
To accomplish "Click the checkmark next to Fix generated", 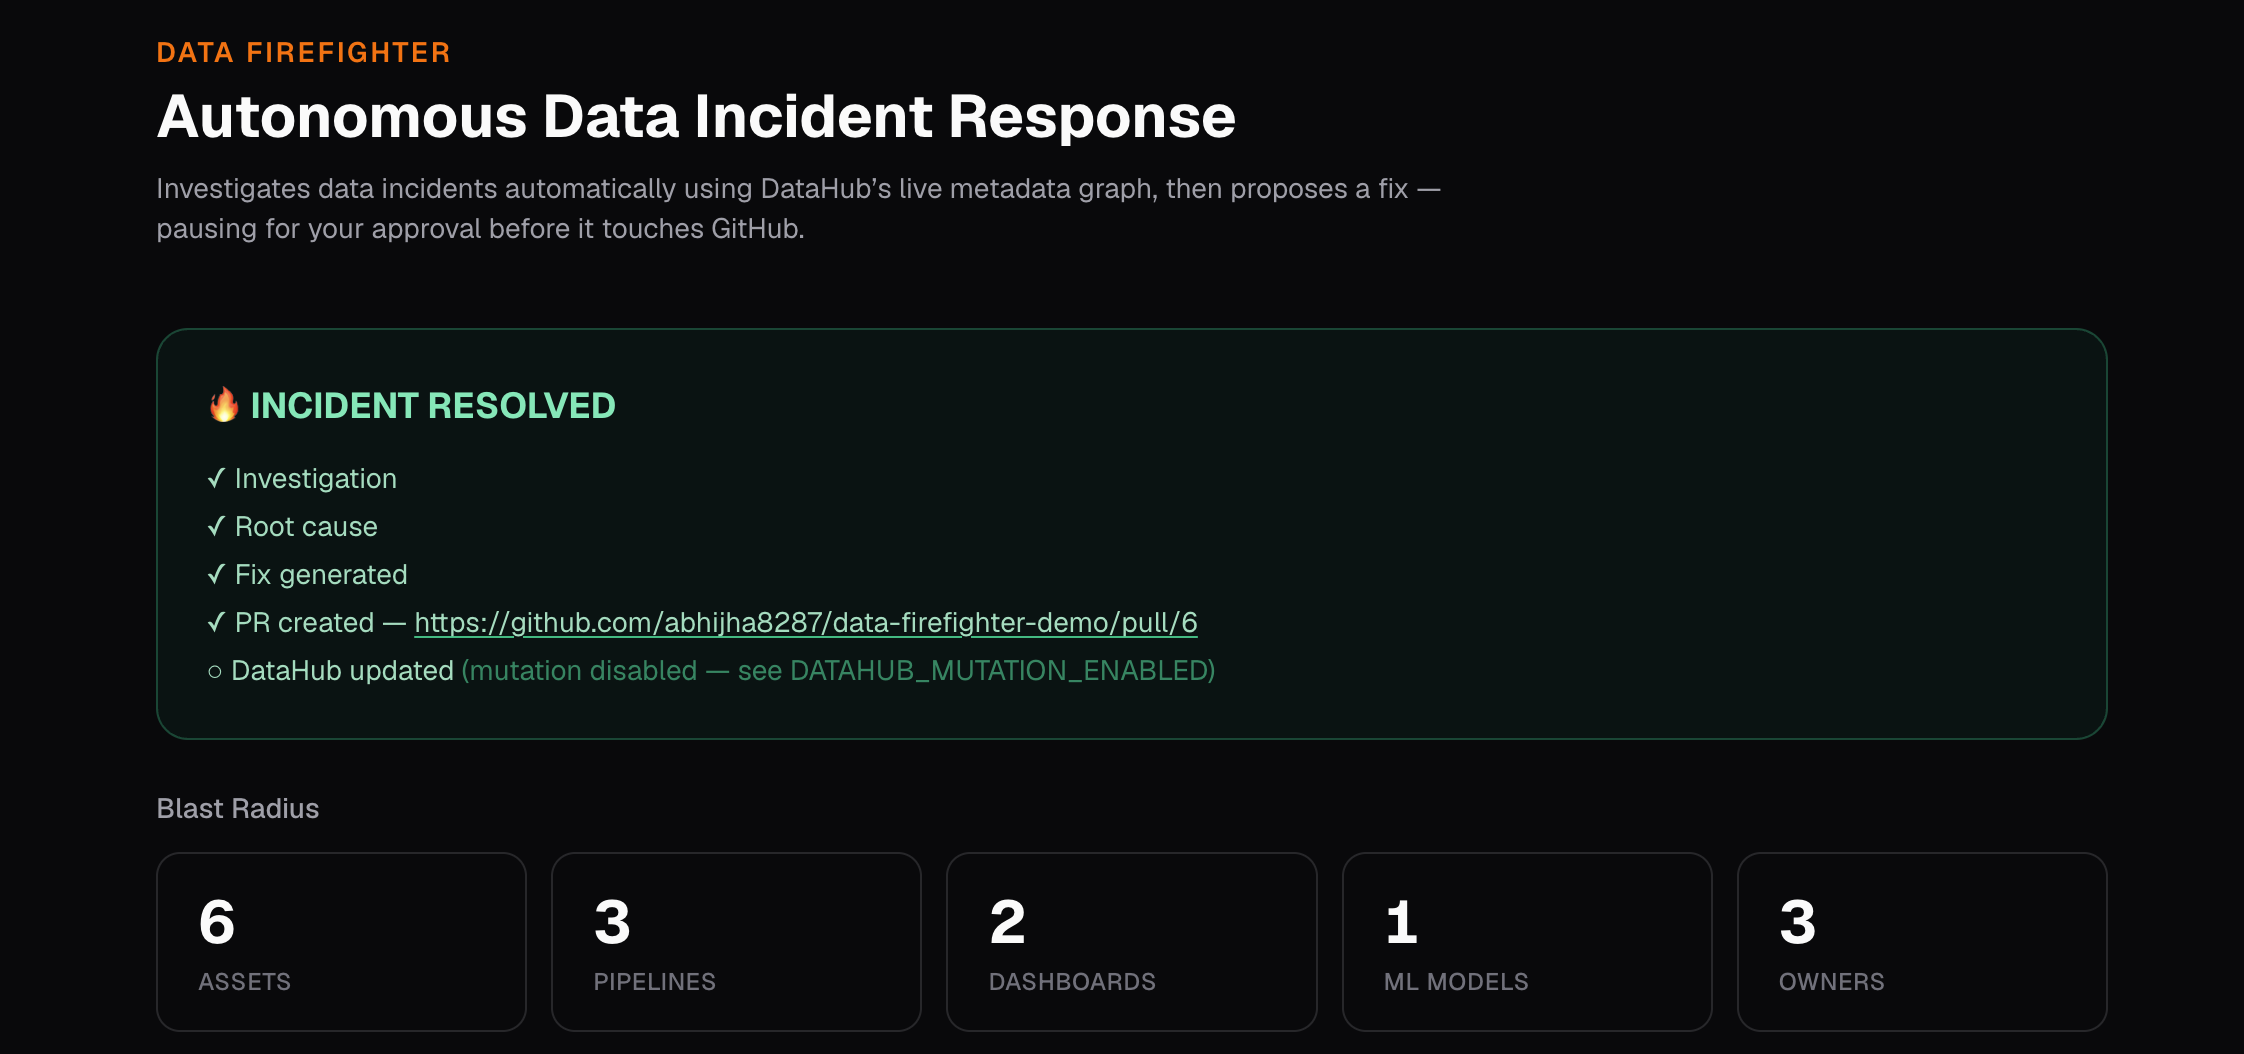I will (x=216, y=574).
